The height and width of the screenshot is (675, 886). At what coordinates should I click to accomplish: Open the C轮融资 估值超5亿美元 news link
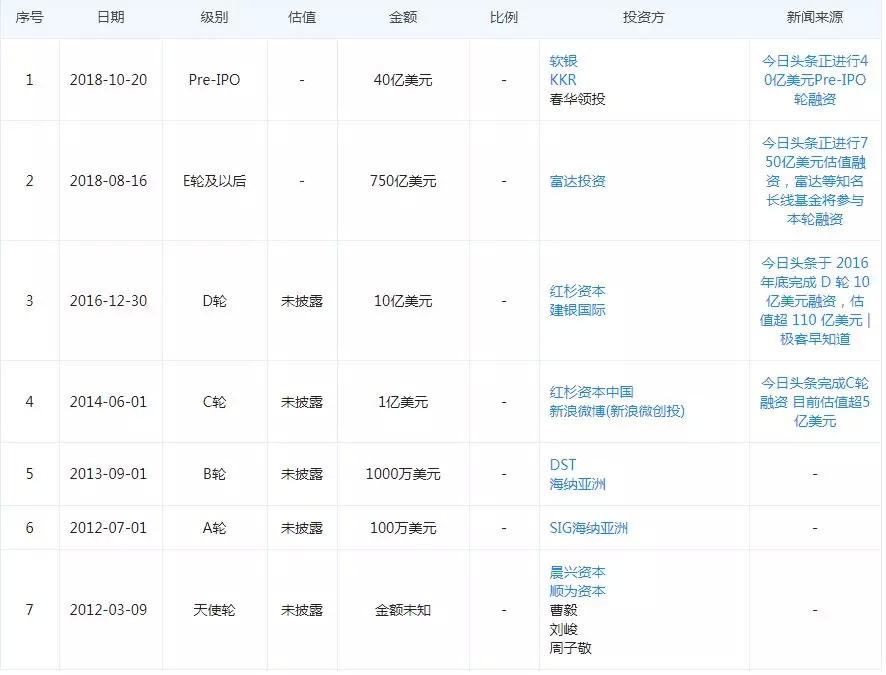click(x=816, y=402)
